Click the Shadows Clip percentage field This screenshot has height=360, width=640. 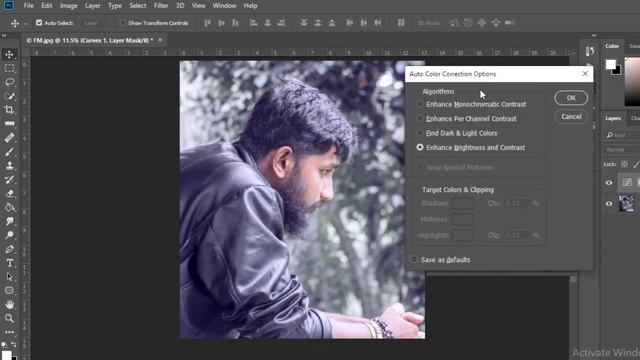tap(516, 203)
